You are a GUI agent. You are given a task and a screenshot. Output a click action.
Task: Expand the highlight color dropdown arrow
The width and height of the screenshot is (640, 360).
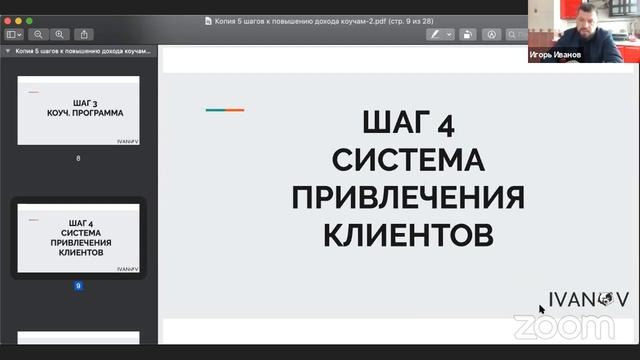449,35
